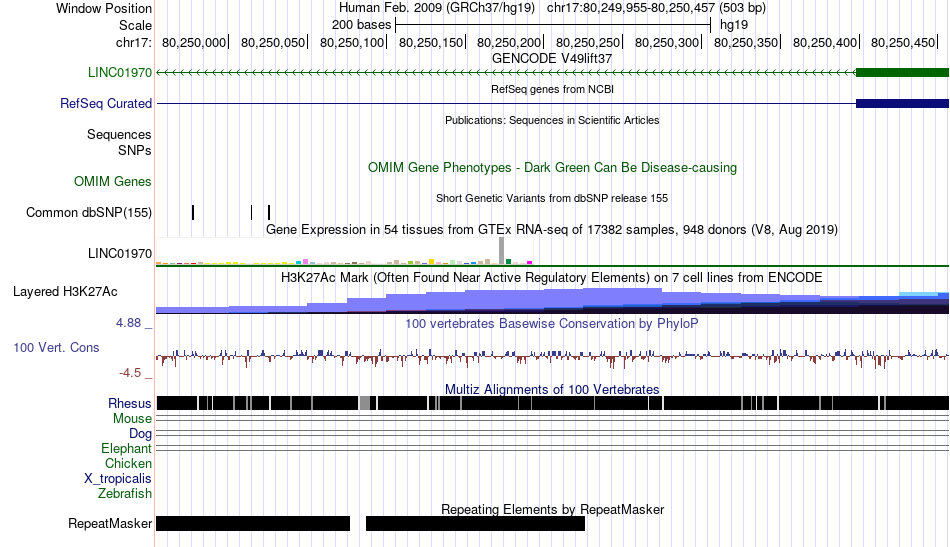The width and height of the screenshot is (950, 547).
Task: Click the LINC01970 GENCODE track label
Action: click(x=120, y=72)
